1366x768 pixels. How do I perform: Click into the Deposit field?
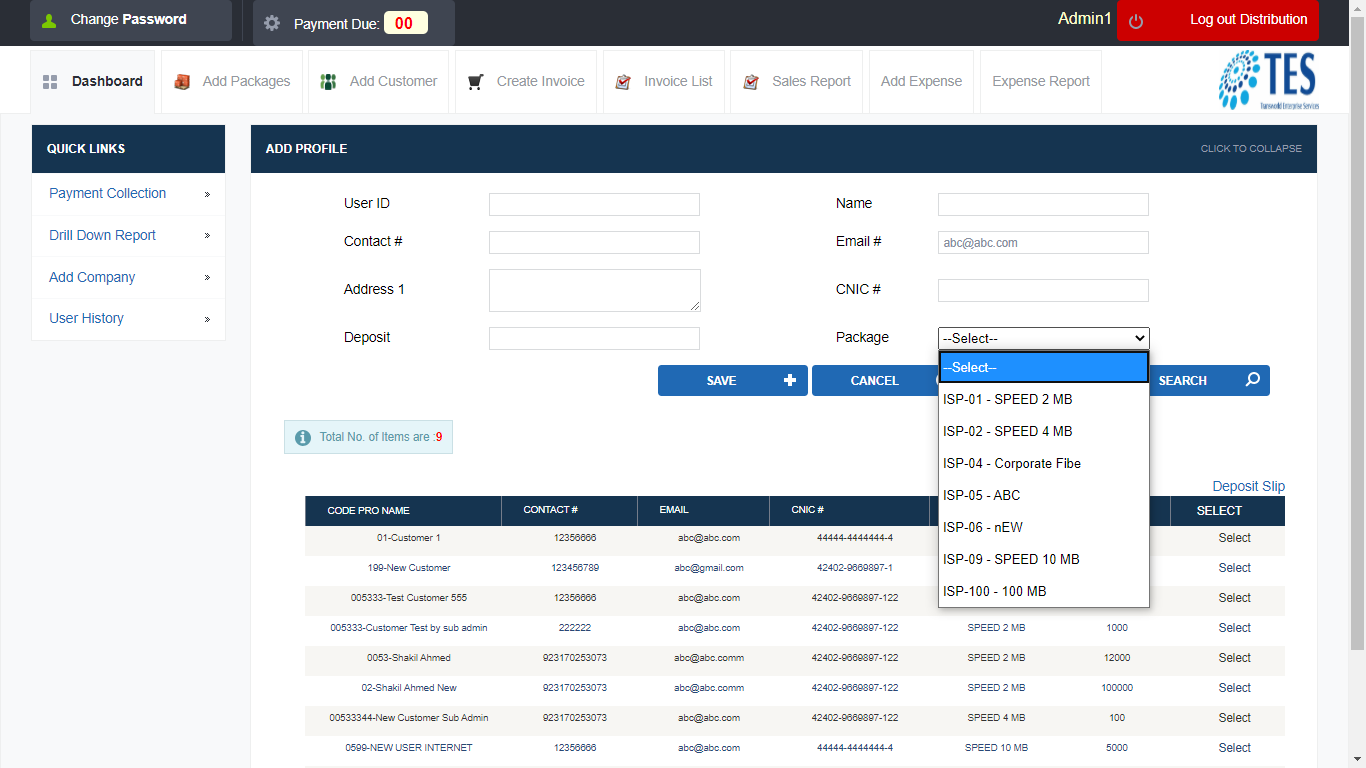pos(594,338)
